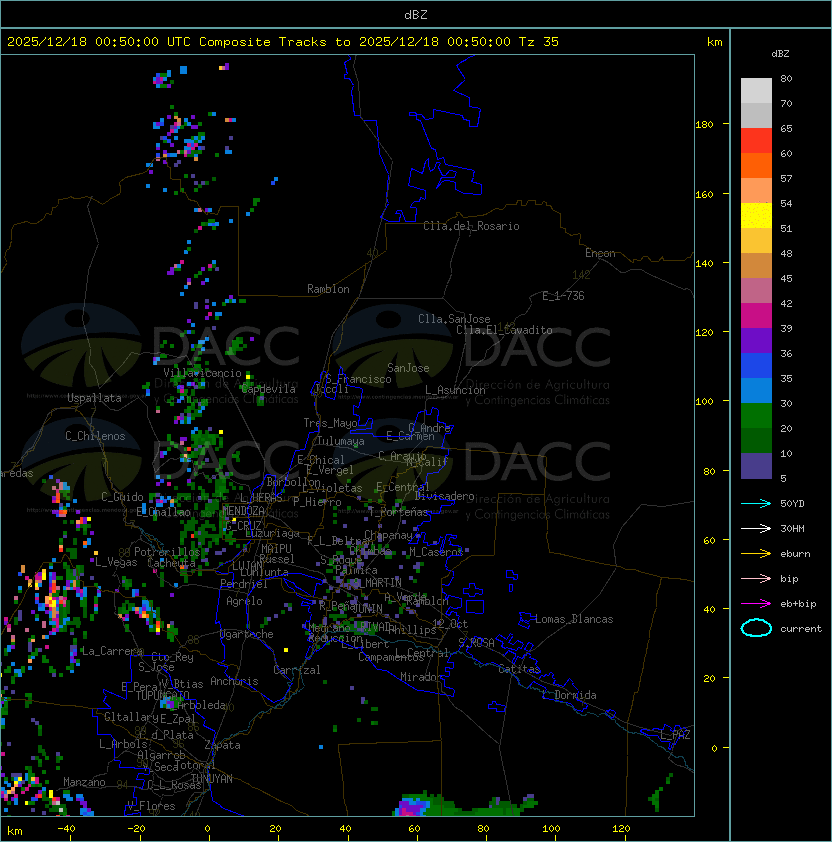The height and width of the screenshot is (842, 832).
Task: Pick the bright yellow 51–54 dBZ swatch
Action: pyautogui.click(x=756, y=215)
